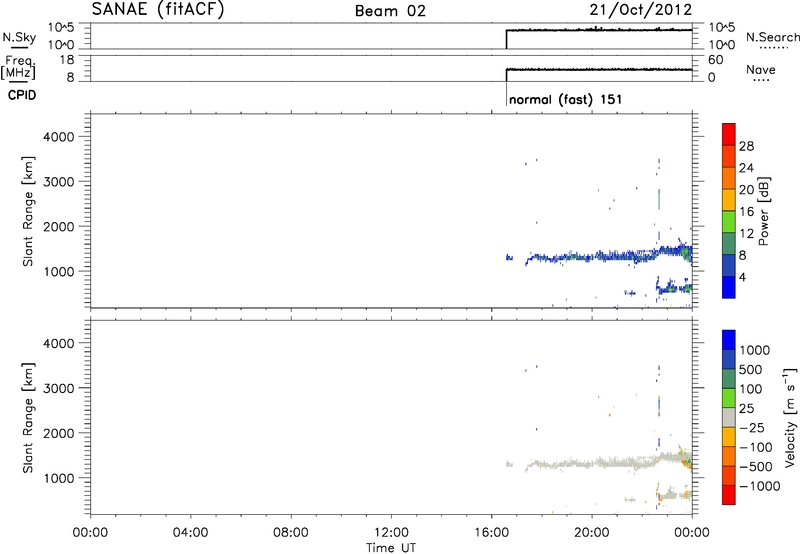Click the 4000 tick on power panel
This screenshot has height=554, width=800.
(x=58, y=137)
